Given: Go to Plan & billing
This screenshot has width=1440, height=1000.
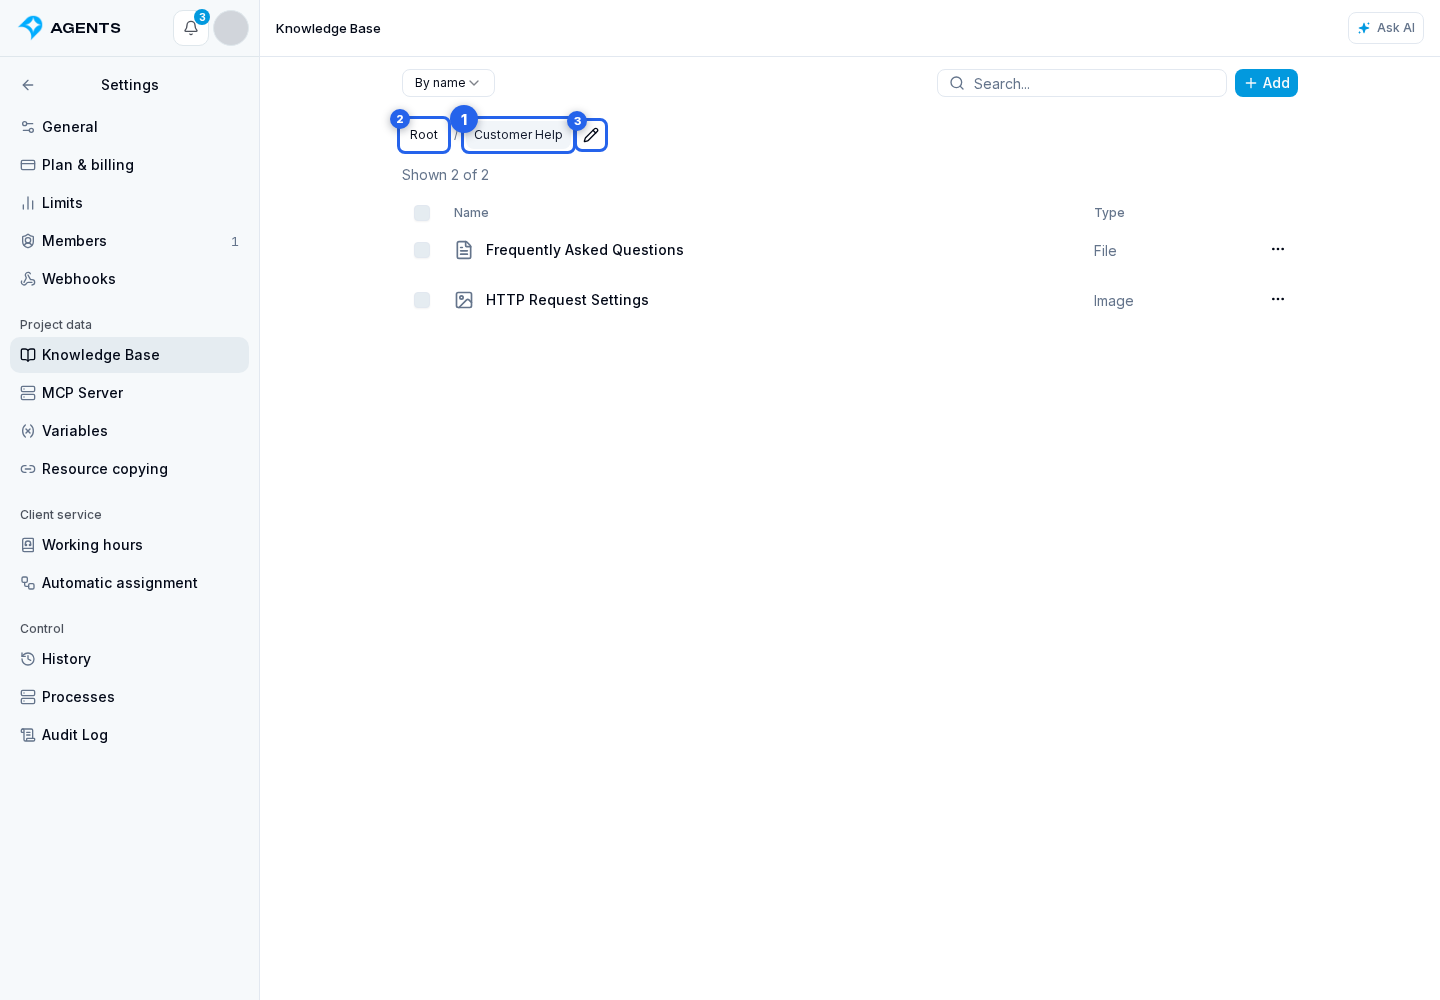Looking at the screenshot, I should pyautogui.click(x=129, y=165).
